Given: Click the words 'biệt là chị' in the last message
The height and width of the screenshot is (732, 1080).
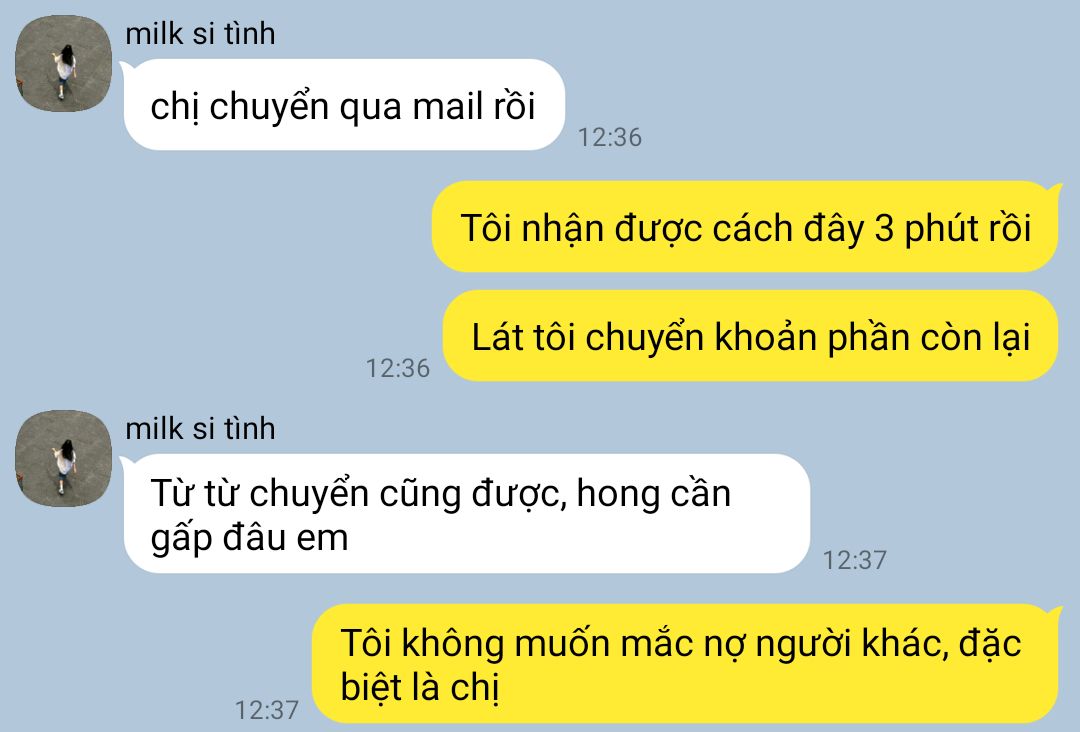Looking at the screenshot, I should [x=419, y=687].
